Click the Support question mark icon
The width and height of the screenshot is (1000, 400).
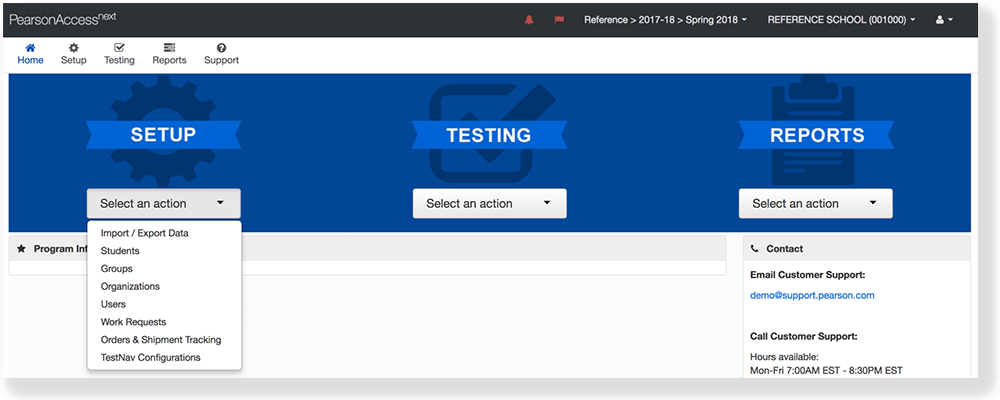coord(221,47)
